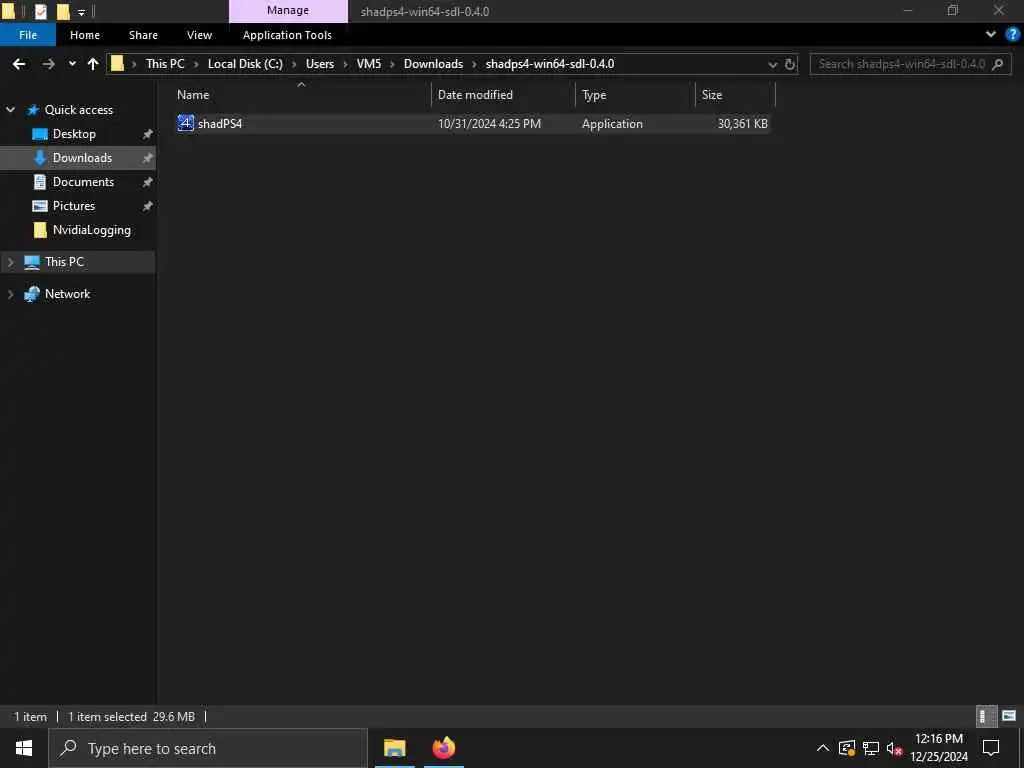Click This PC in address breadcrumb

tap(165, 64)
